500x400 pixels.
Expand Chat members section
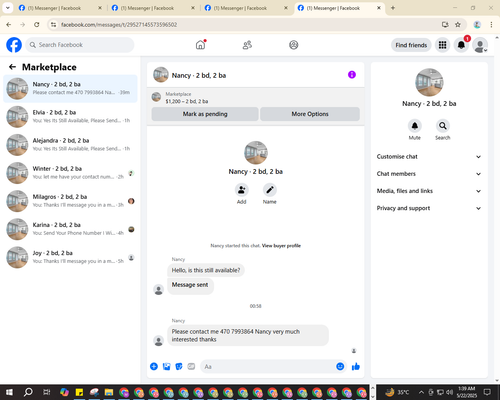pyautogui.click(x=429, y=174)
